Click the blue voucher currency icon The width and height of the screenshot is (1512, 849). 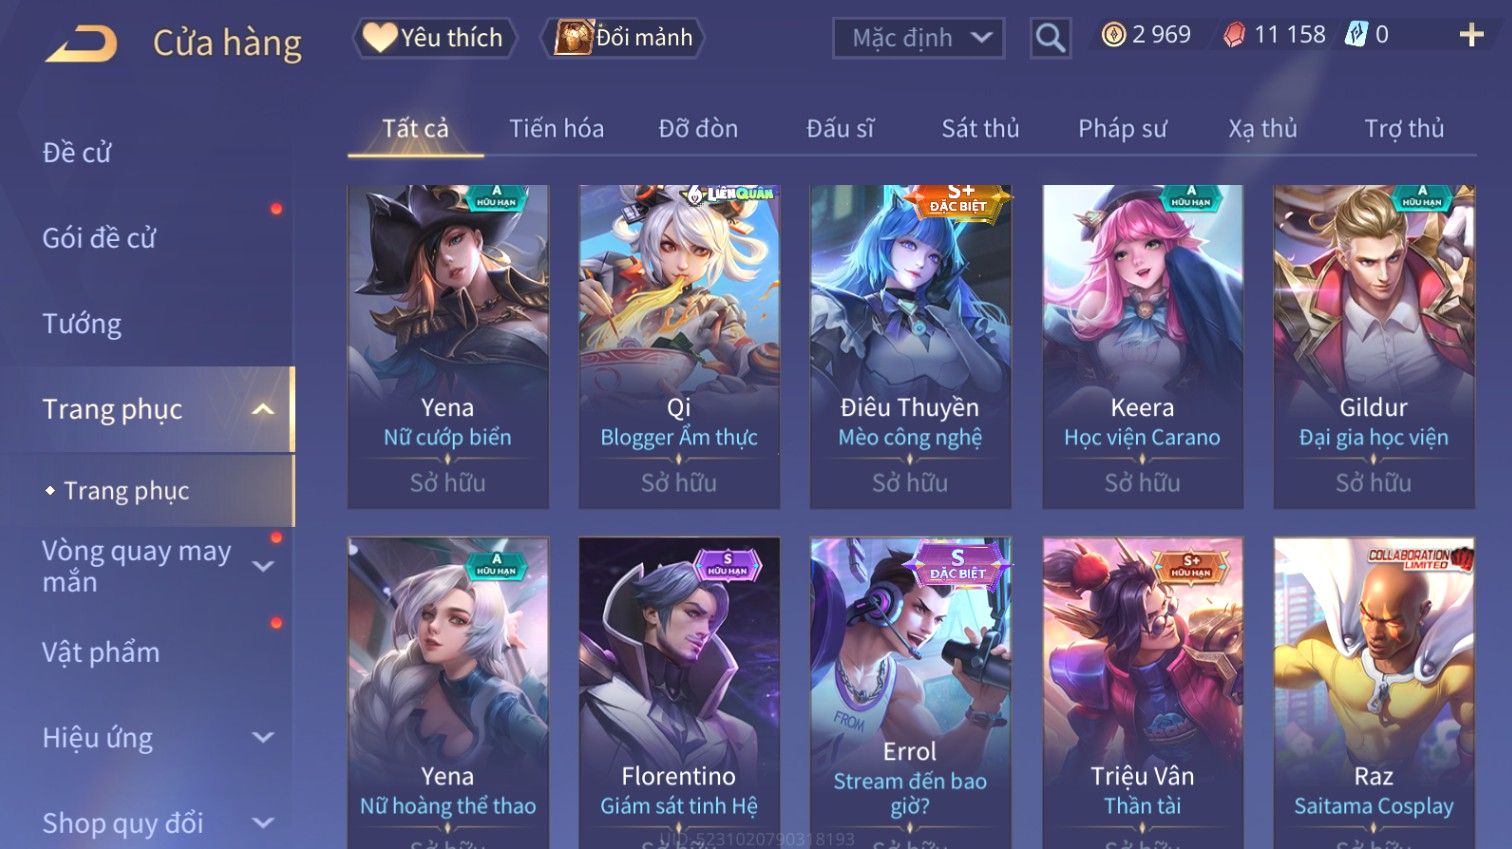(x=1355, y=35)
